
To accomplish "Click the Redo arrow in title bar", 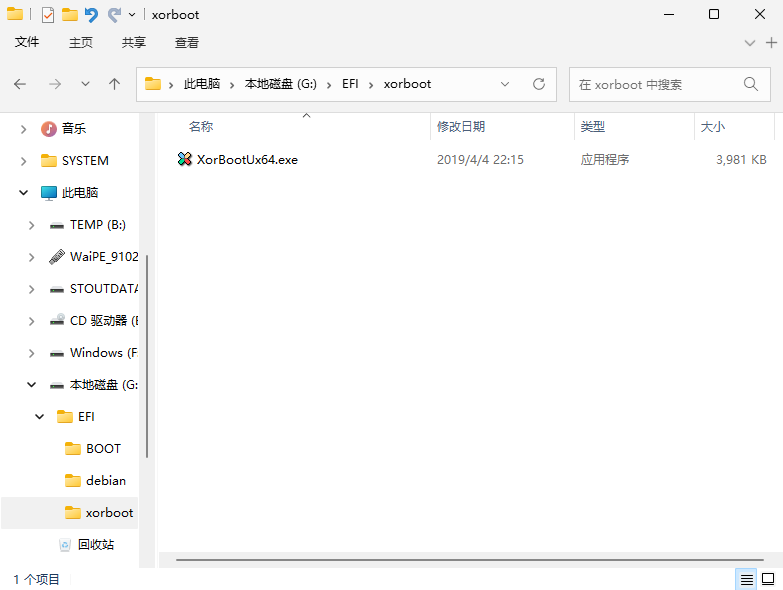I will (x=114, y=15).
